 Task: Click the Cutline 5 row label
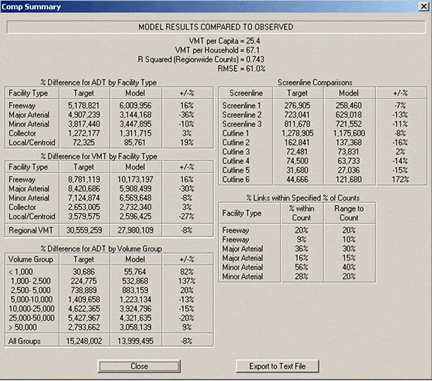236,170
